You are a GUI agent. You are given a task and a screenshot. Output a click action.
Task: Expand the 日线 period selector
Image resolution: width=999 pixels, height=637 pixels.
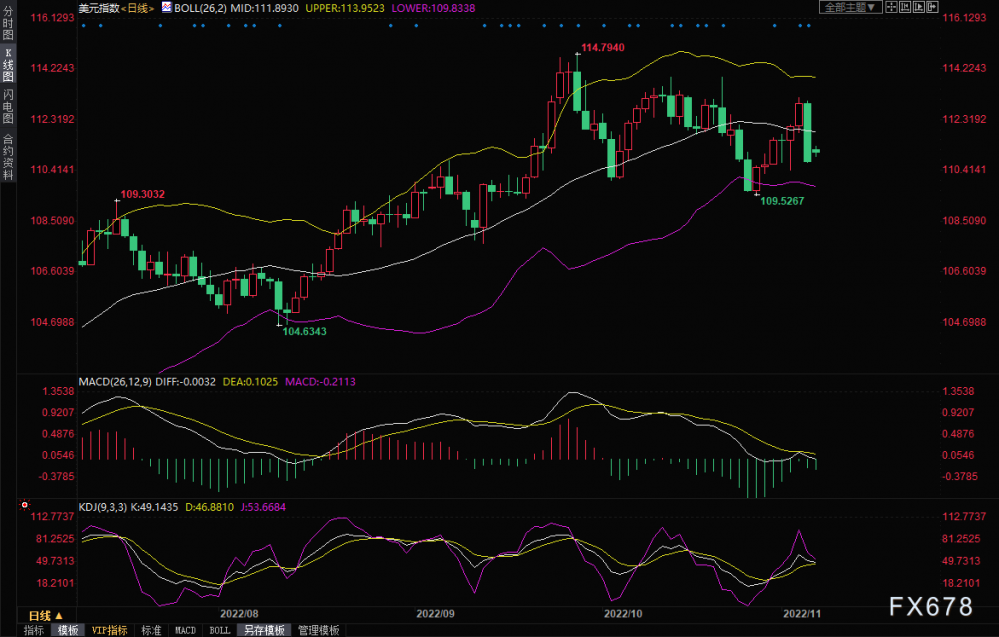coord(45,615)
